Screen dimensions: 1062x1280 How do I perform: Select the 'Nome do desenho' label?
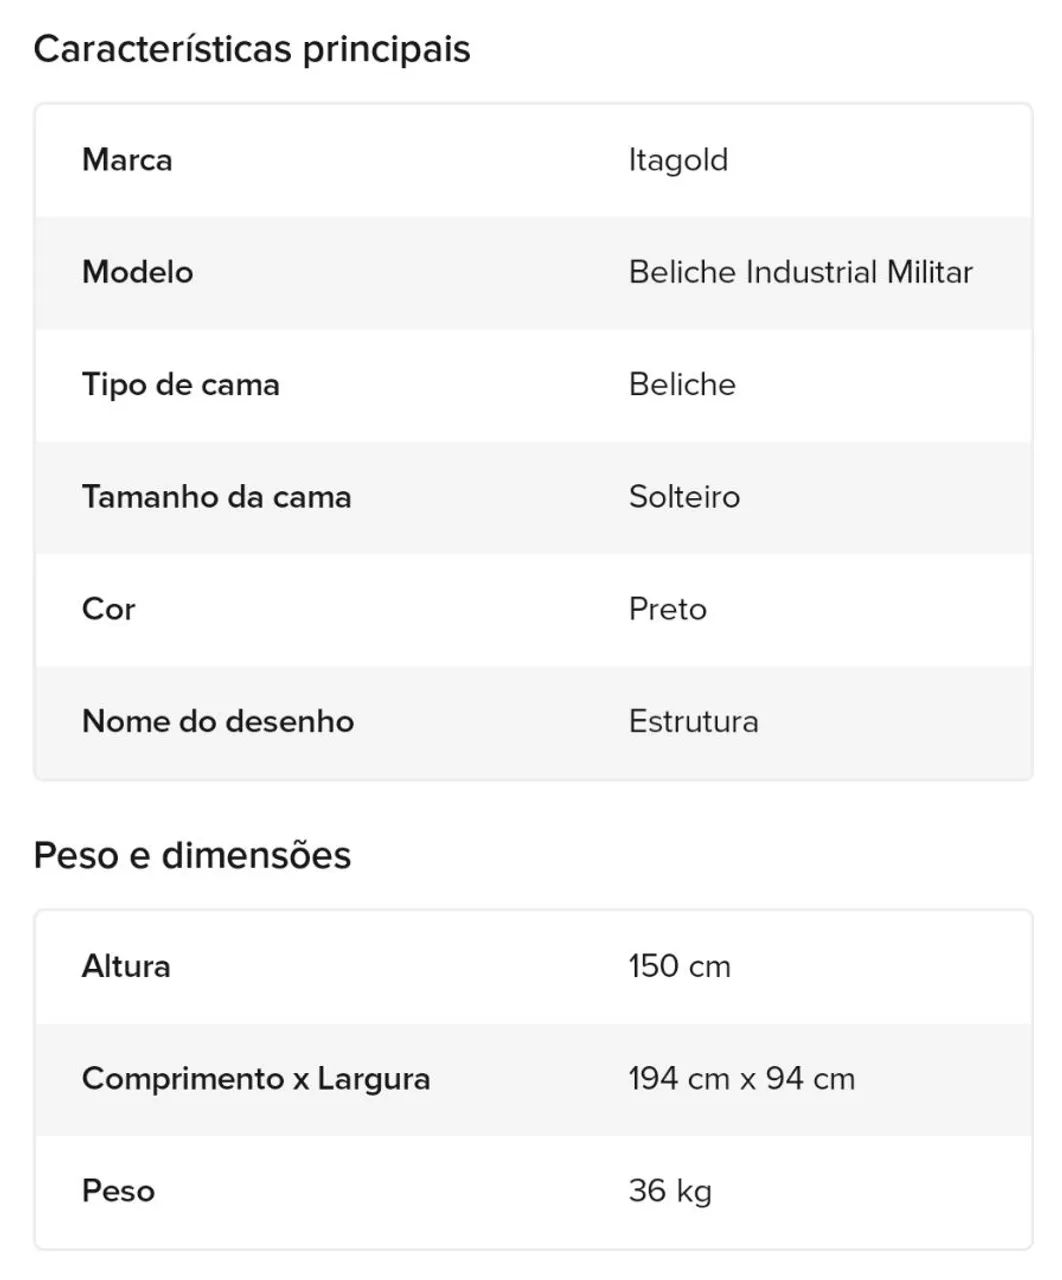[218, 721]
